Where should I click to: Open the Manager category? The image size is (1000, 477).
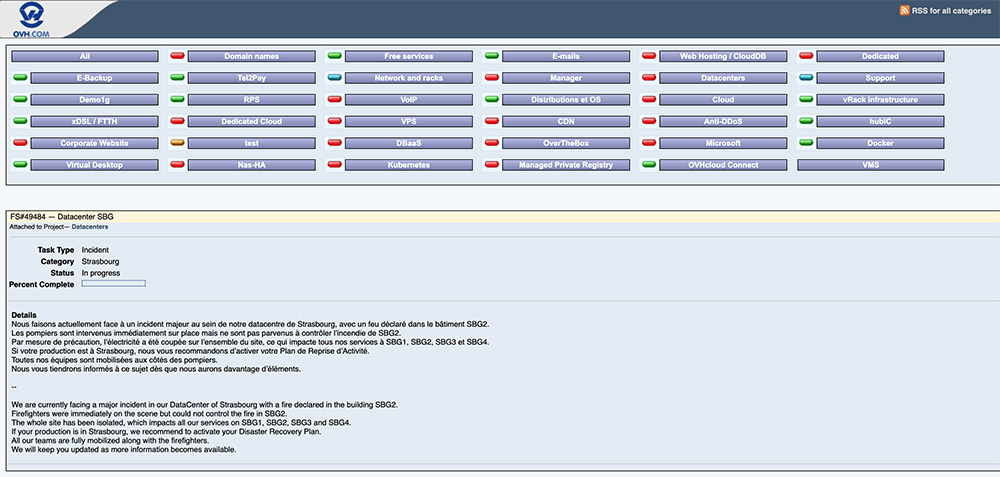566,78
